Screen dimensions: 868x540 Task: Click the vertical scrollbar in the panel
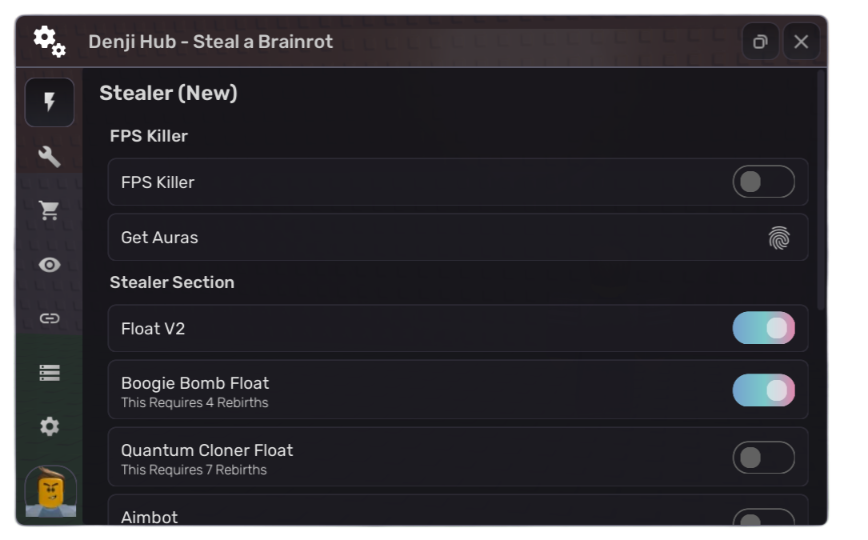(821, 190)
